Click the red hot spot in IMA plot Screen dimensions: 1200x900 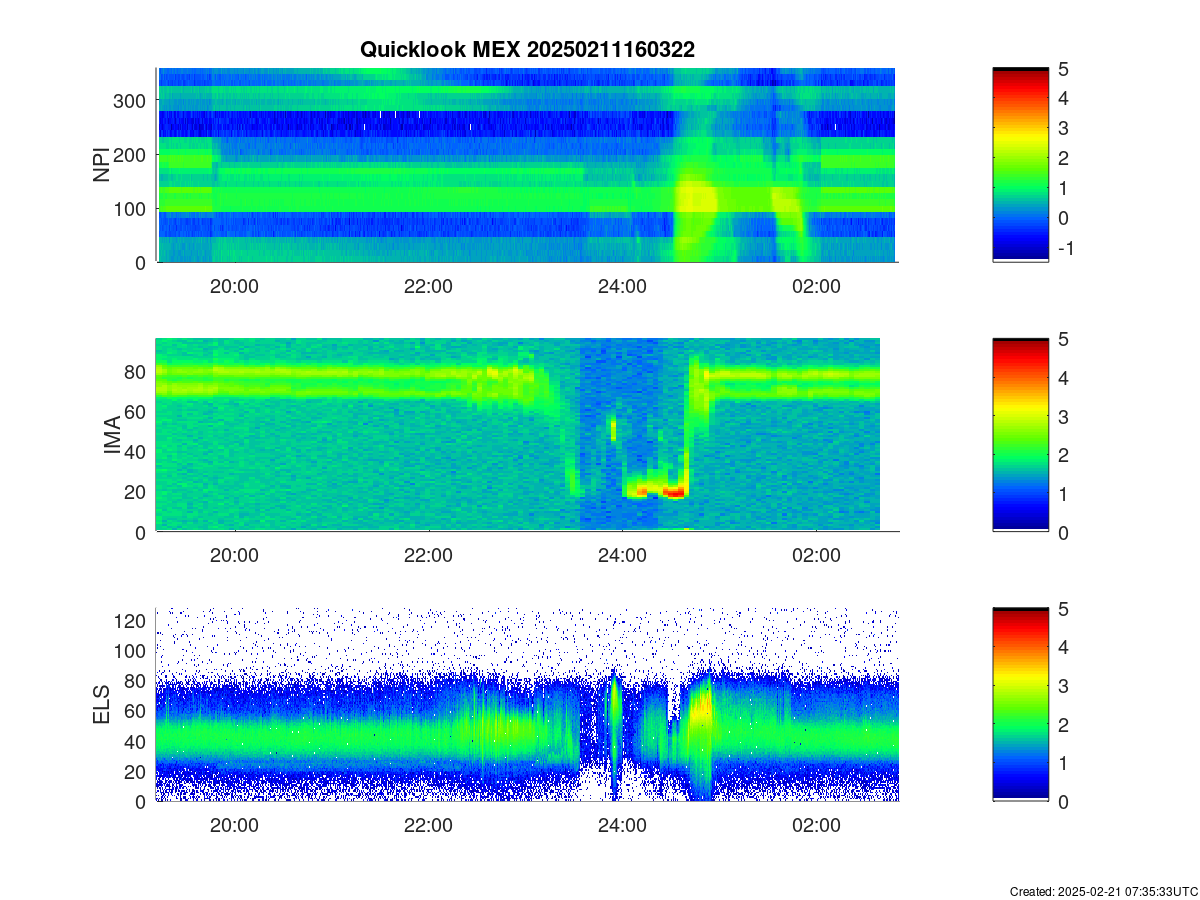675,492
